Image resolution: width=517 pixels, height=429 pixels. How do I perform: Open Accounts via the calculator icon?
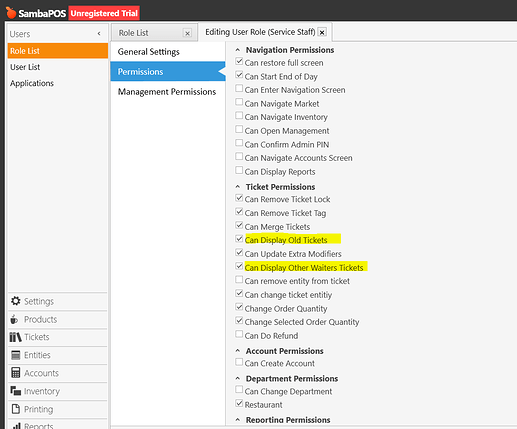point(16,373)
